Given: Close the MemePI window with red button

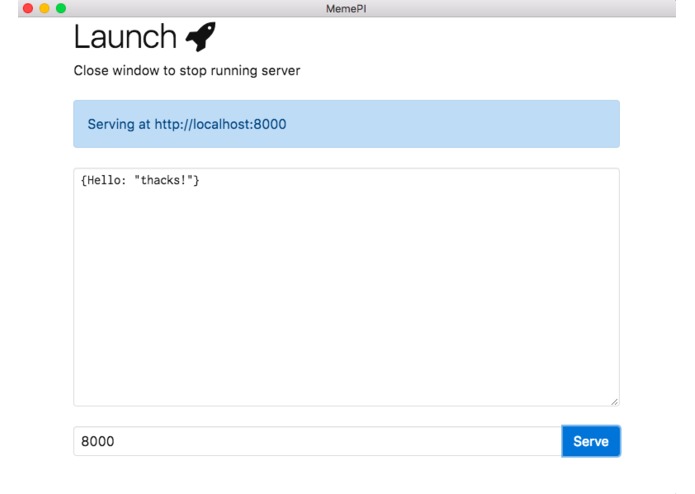Looking at the screenshot, I should (x=28, y=8).
